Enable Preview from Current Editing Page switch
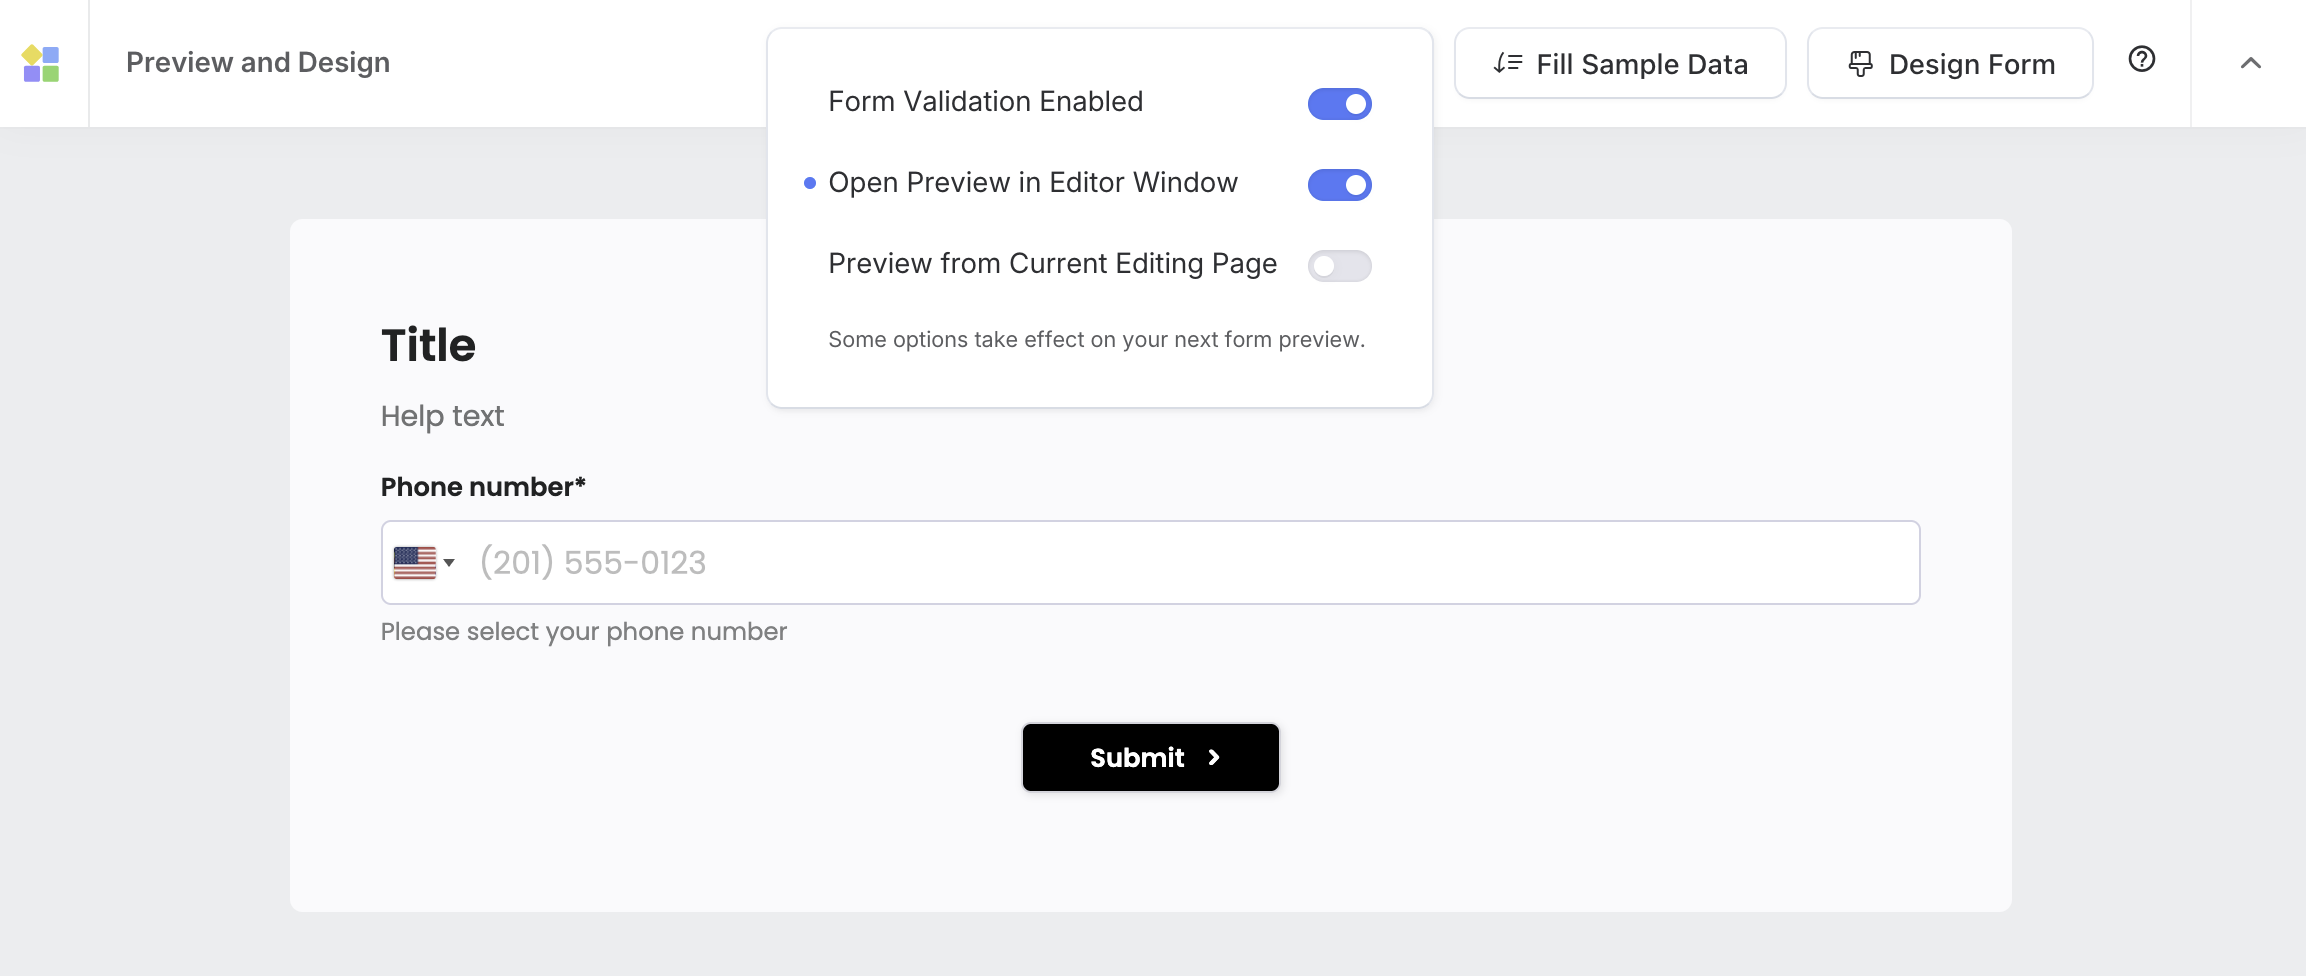 [1339, 266]
